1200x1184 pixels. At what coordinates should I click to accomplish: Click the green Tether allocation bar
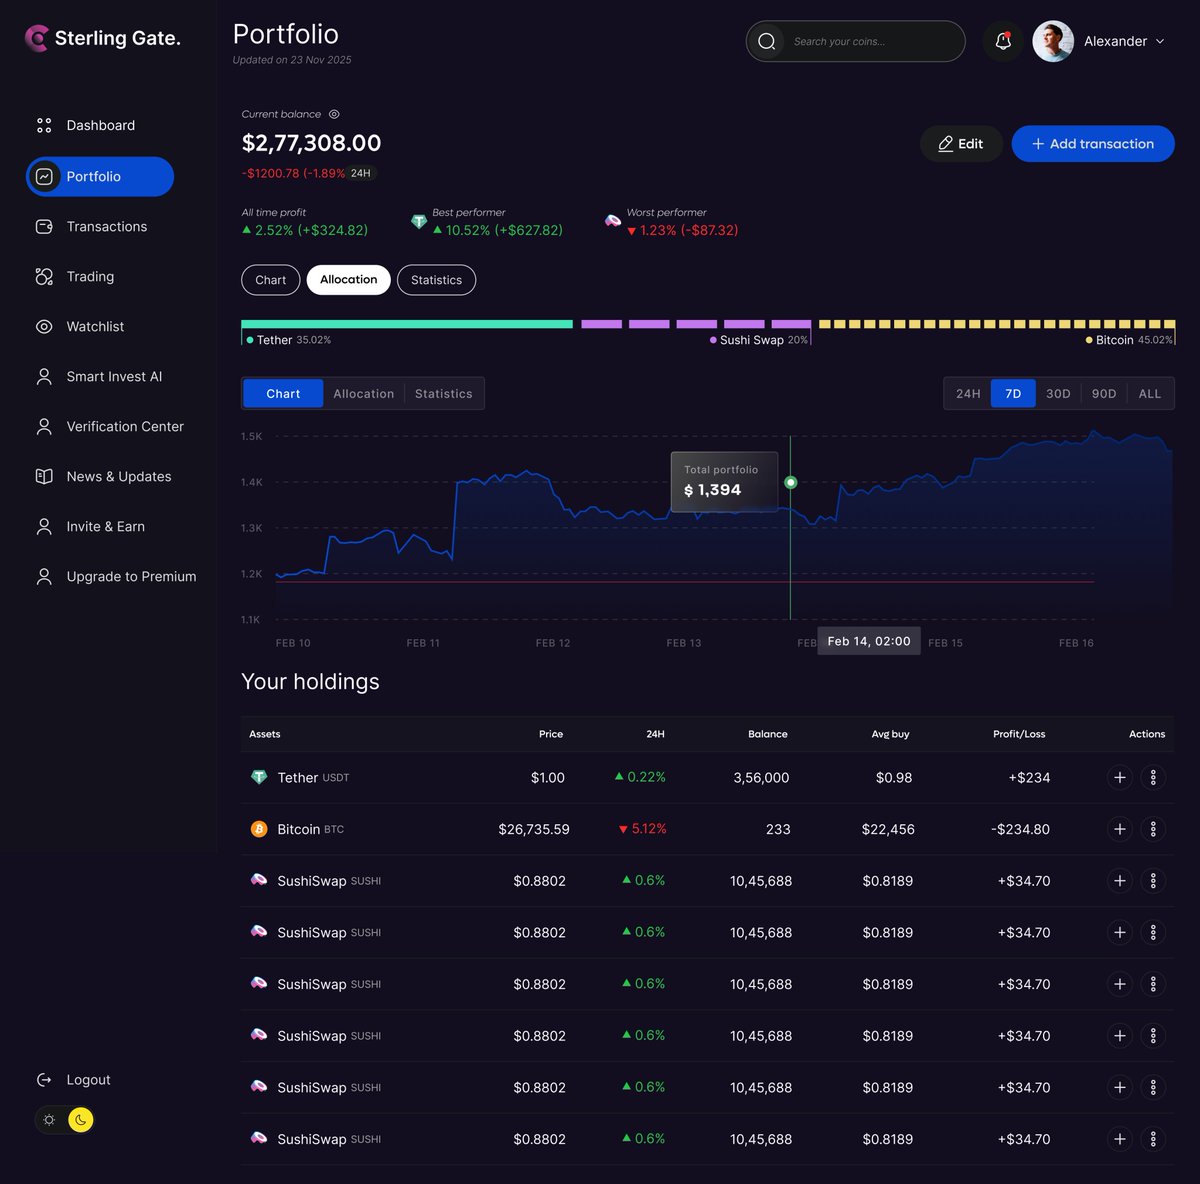[407, 324]
